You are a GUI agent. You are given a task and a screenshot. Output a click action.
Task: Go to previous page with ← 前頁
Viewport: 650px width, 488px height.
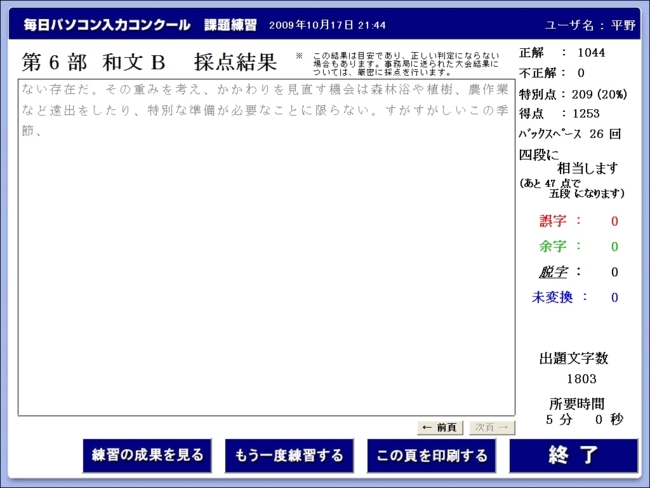point(440,427)
